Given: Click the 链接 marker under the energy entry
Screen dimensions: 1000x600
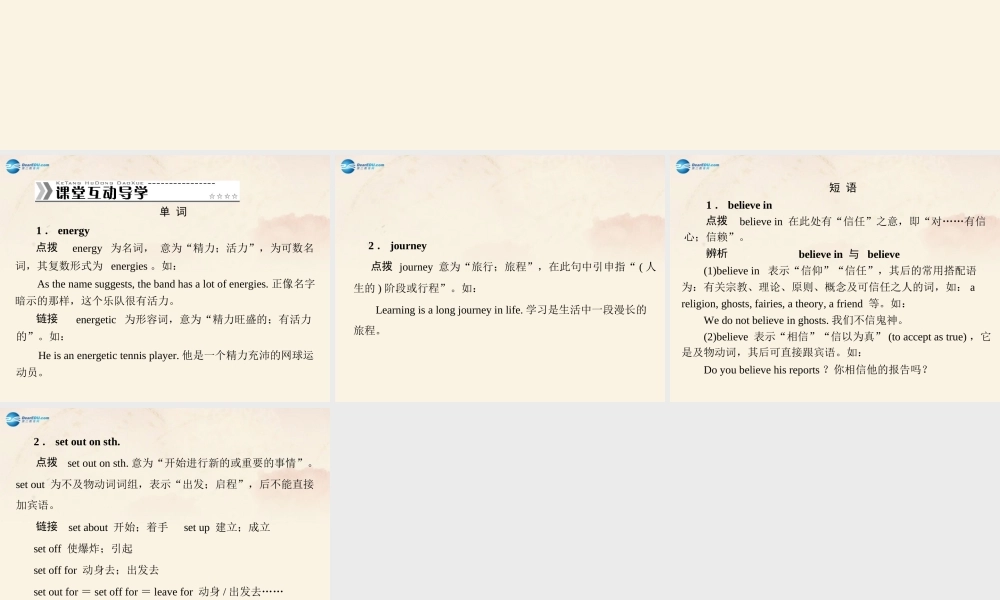Looking at the screenshot, I should click(x=46, y=319).
